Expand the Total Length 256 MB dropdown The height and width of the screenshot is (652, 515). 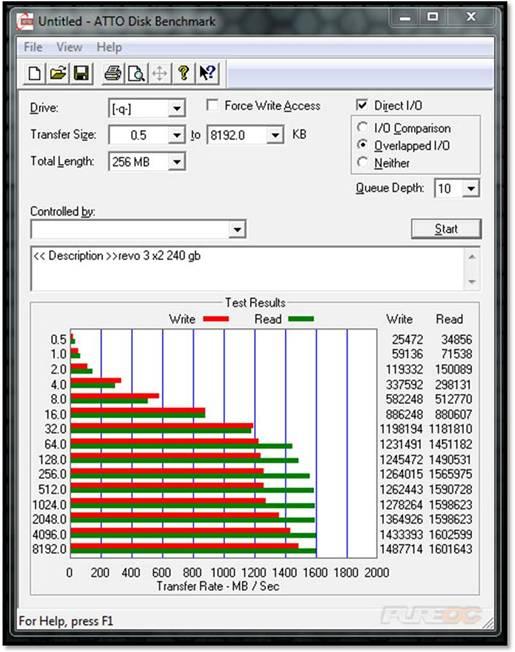point(177,162)
